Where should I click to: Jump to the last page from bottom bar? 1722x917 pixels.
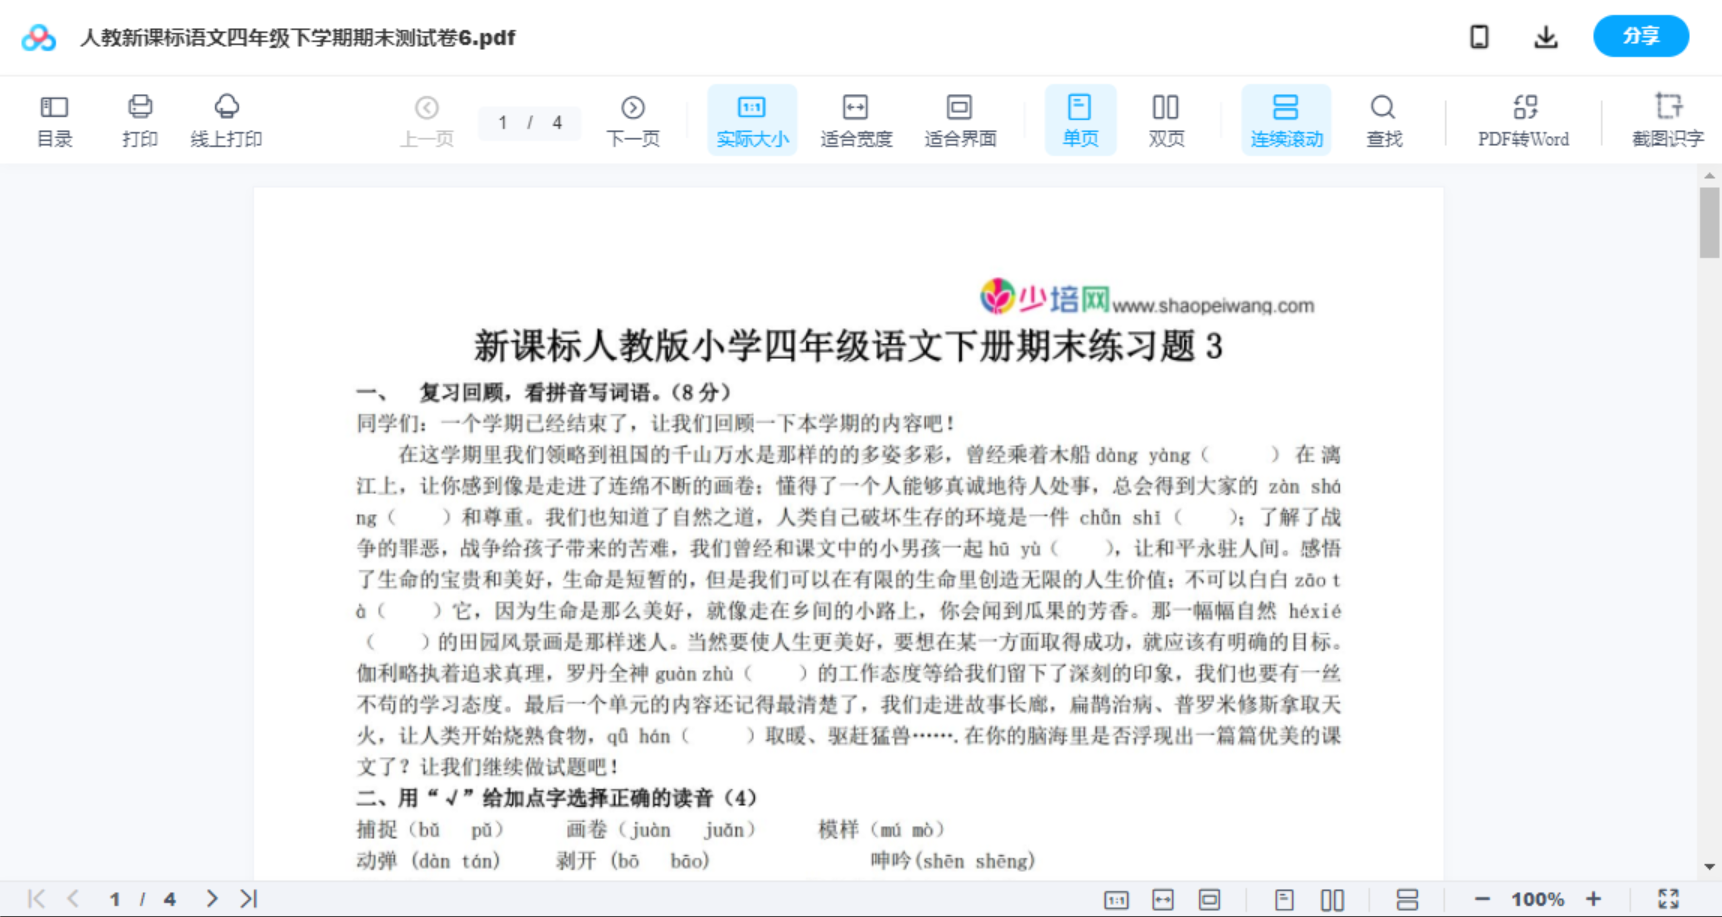(x=247, y=897)
